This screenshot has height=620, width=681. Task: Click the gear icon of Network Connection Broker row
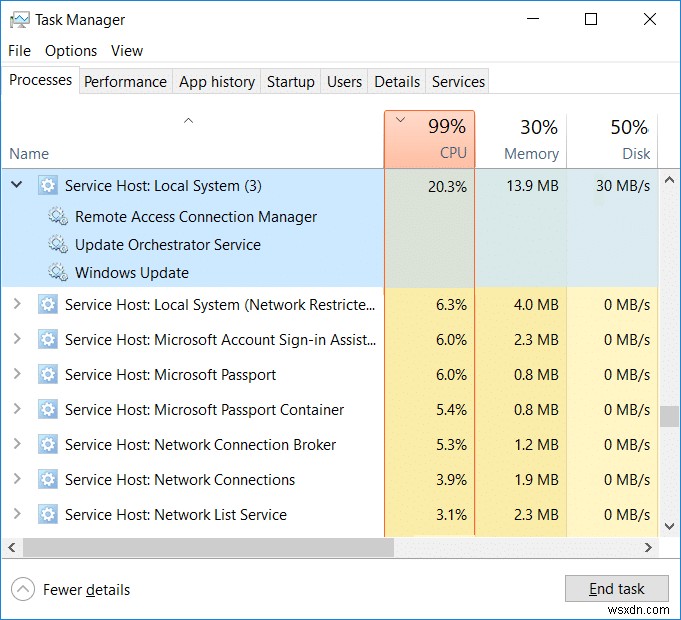(x=48, y=444)
